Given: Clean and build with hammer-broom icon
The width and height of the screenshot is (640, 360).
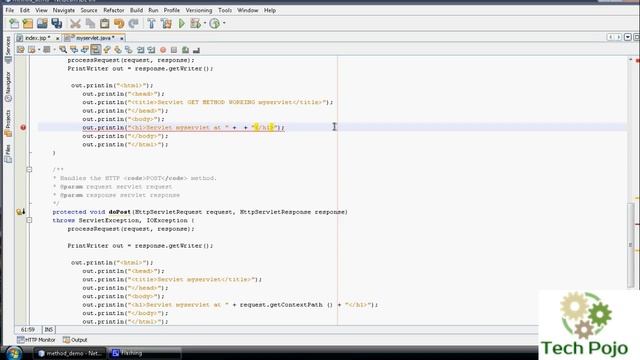Looking at the screenshot, I should click(166, 23).
